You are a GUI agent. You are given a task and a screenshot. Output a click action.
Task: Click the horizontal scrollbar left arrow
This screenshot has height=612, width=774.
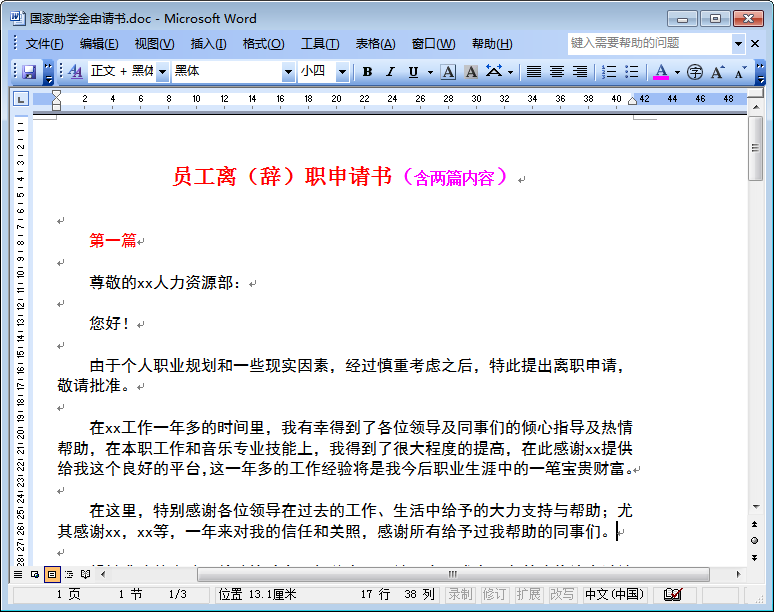103,574
